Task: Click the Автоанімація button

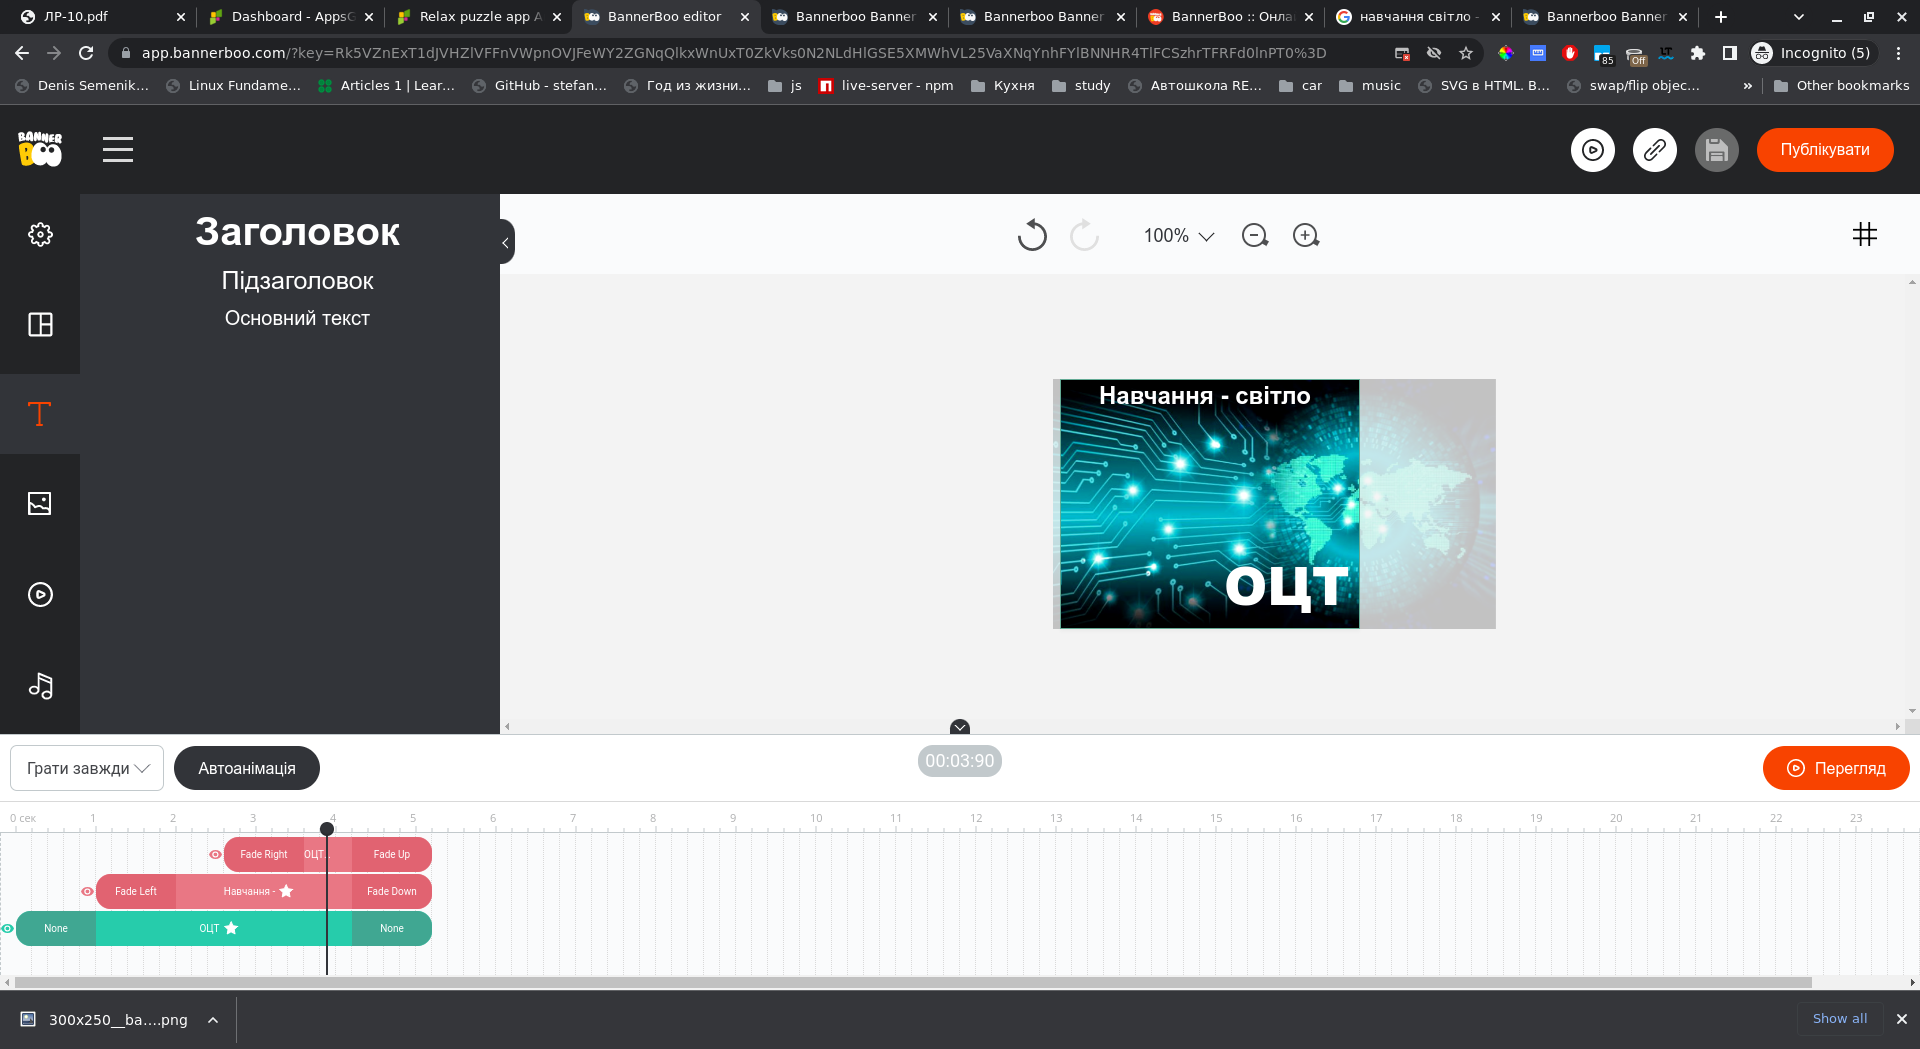Action: (247, 768)
